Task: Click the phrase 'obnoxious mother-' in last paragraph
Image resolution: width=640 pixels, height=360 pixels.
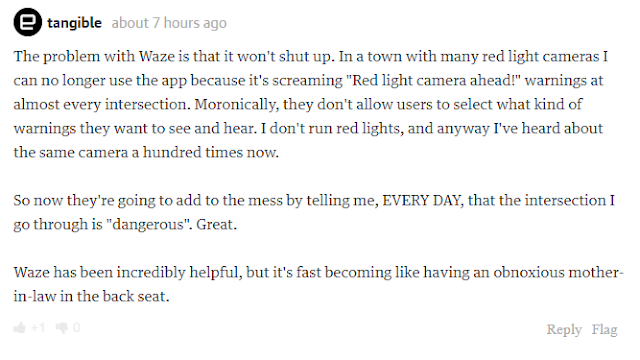Action: click(x=559, y=272)
